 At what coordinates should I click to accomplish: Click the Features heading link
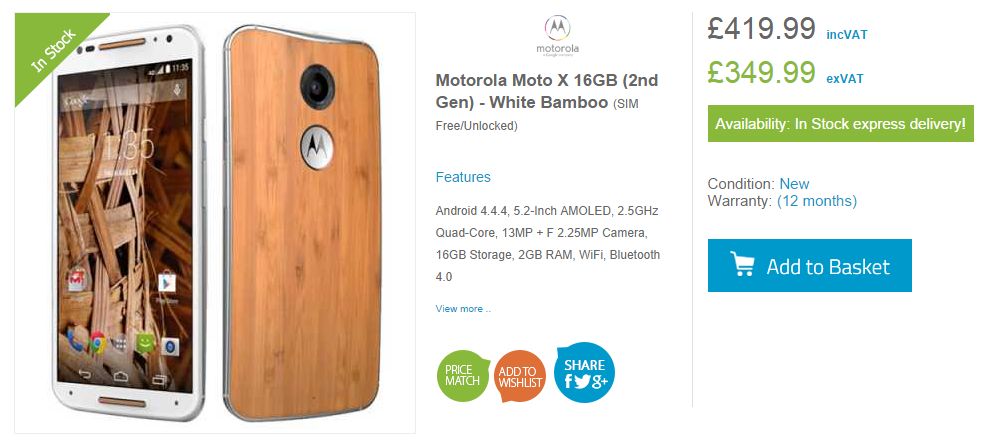463,177
